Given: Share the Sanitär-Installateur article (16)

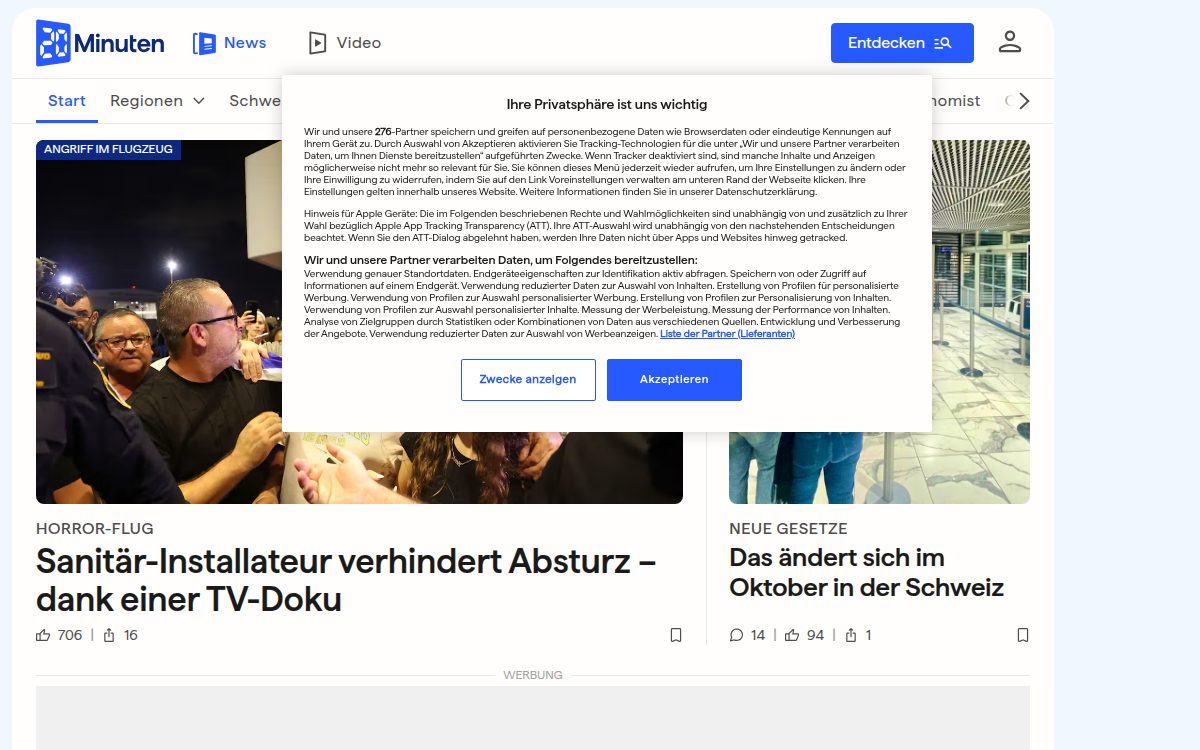Looking at the screenshot, I should (120, 635).
